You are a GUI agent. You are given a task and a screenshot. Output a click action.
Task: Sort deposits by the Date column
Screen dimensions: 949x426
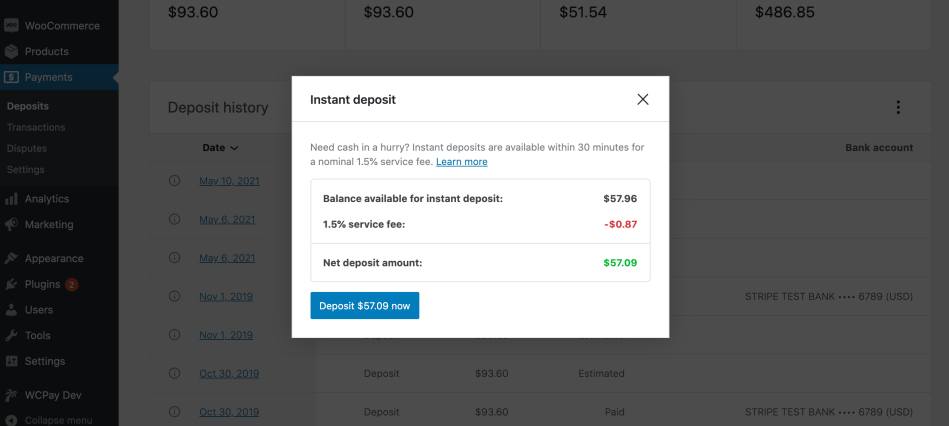tap(220, 148)
